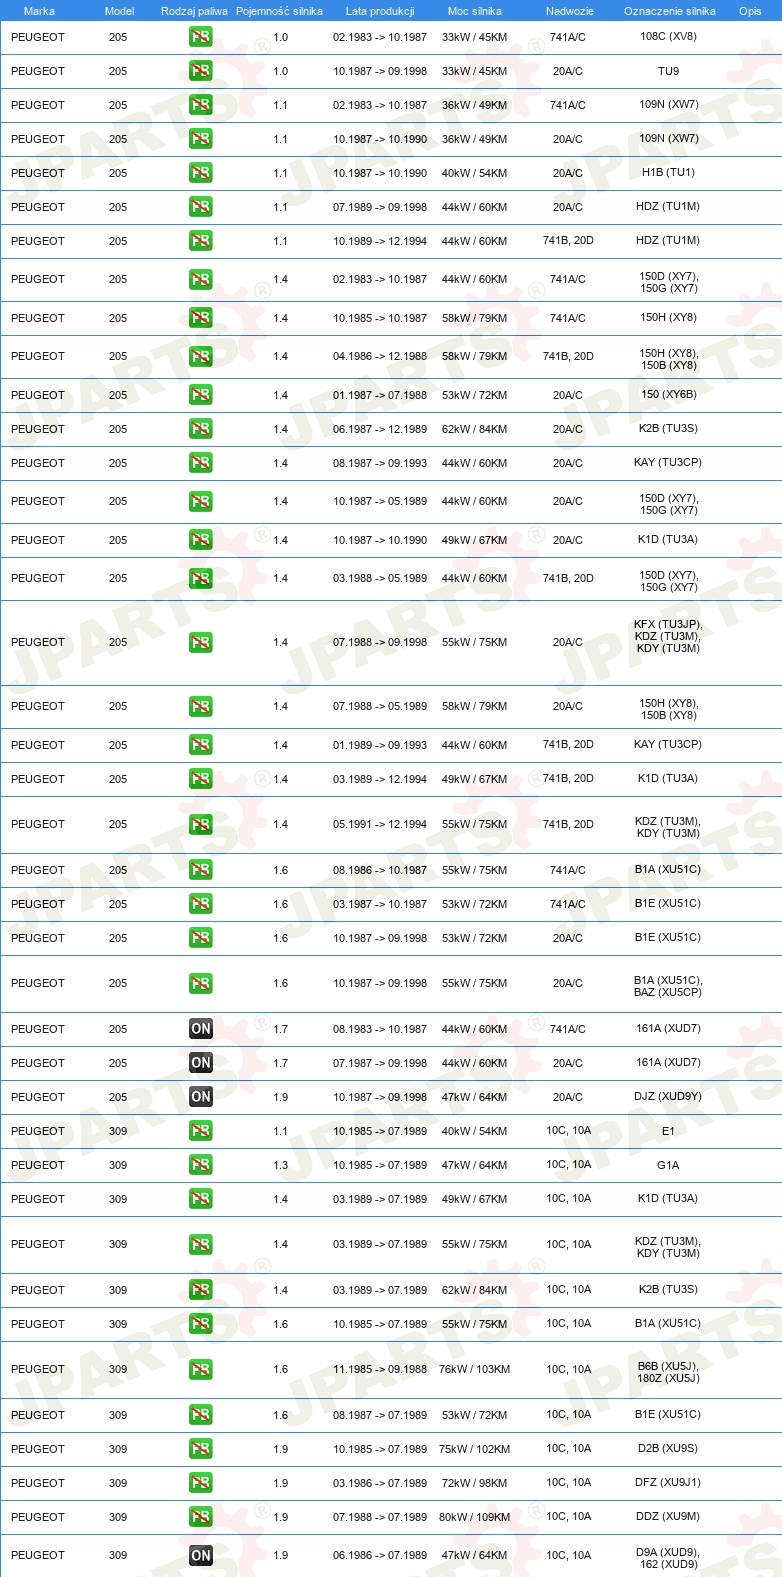
Task: Select the G1A engine code cell
Action: [x=668, y=1165]
